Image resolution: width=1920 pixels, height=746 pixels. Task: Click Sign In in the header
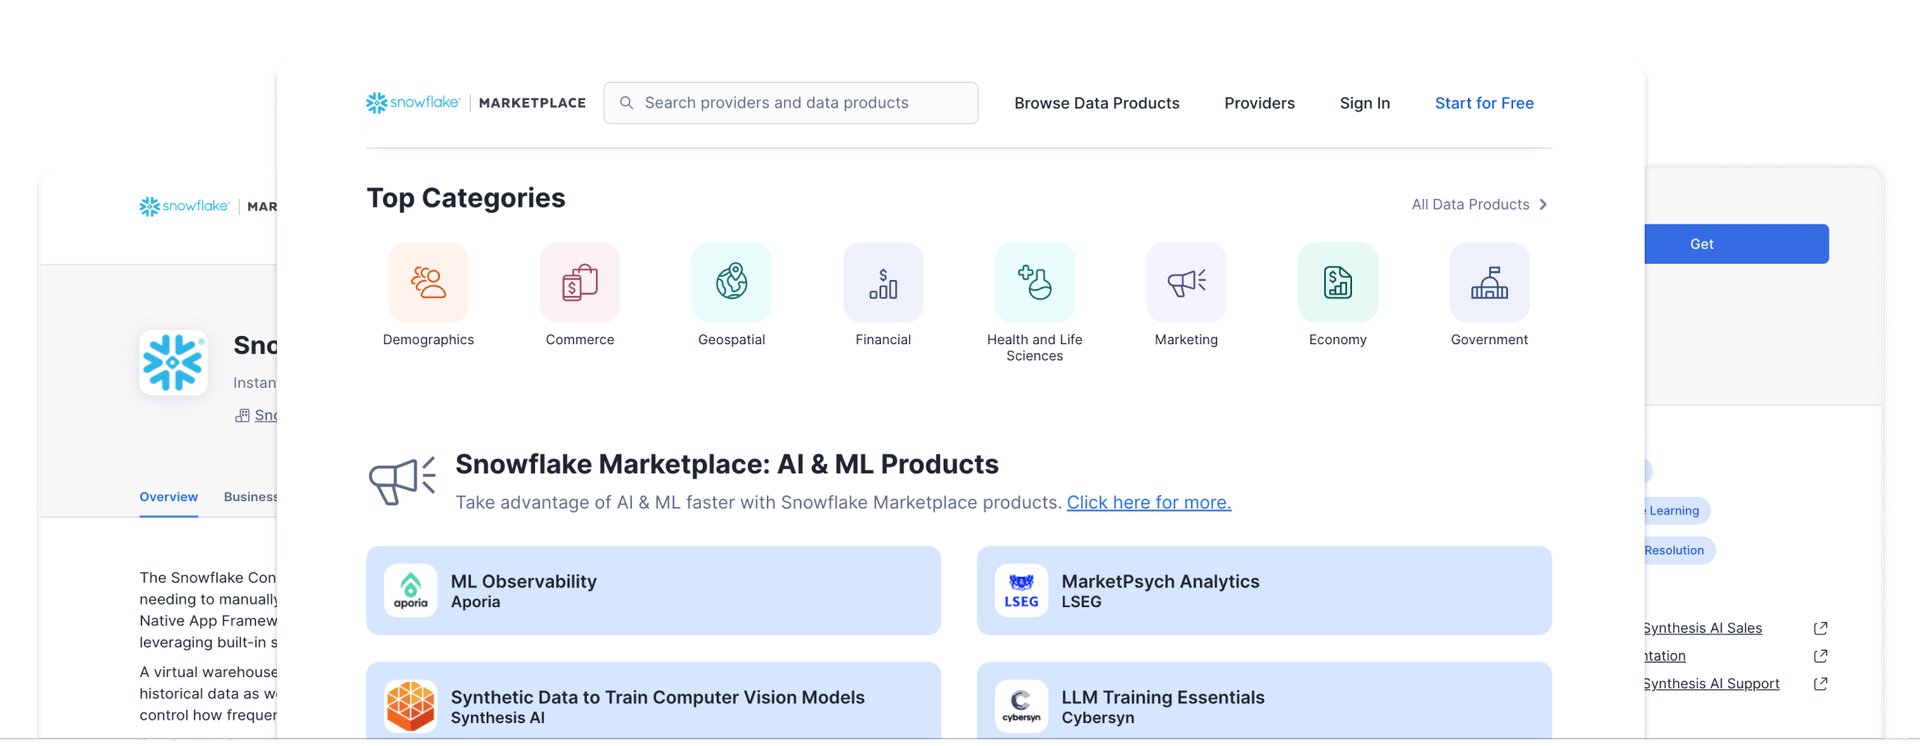point(1365,103)
